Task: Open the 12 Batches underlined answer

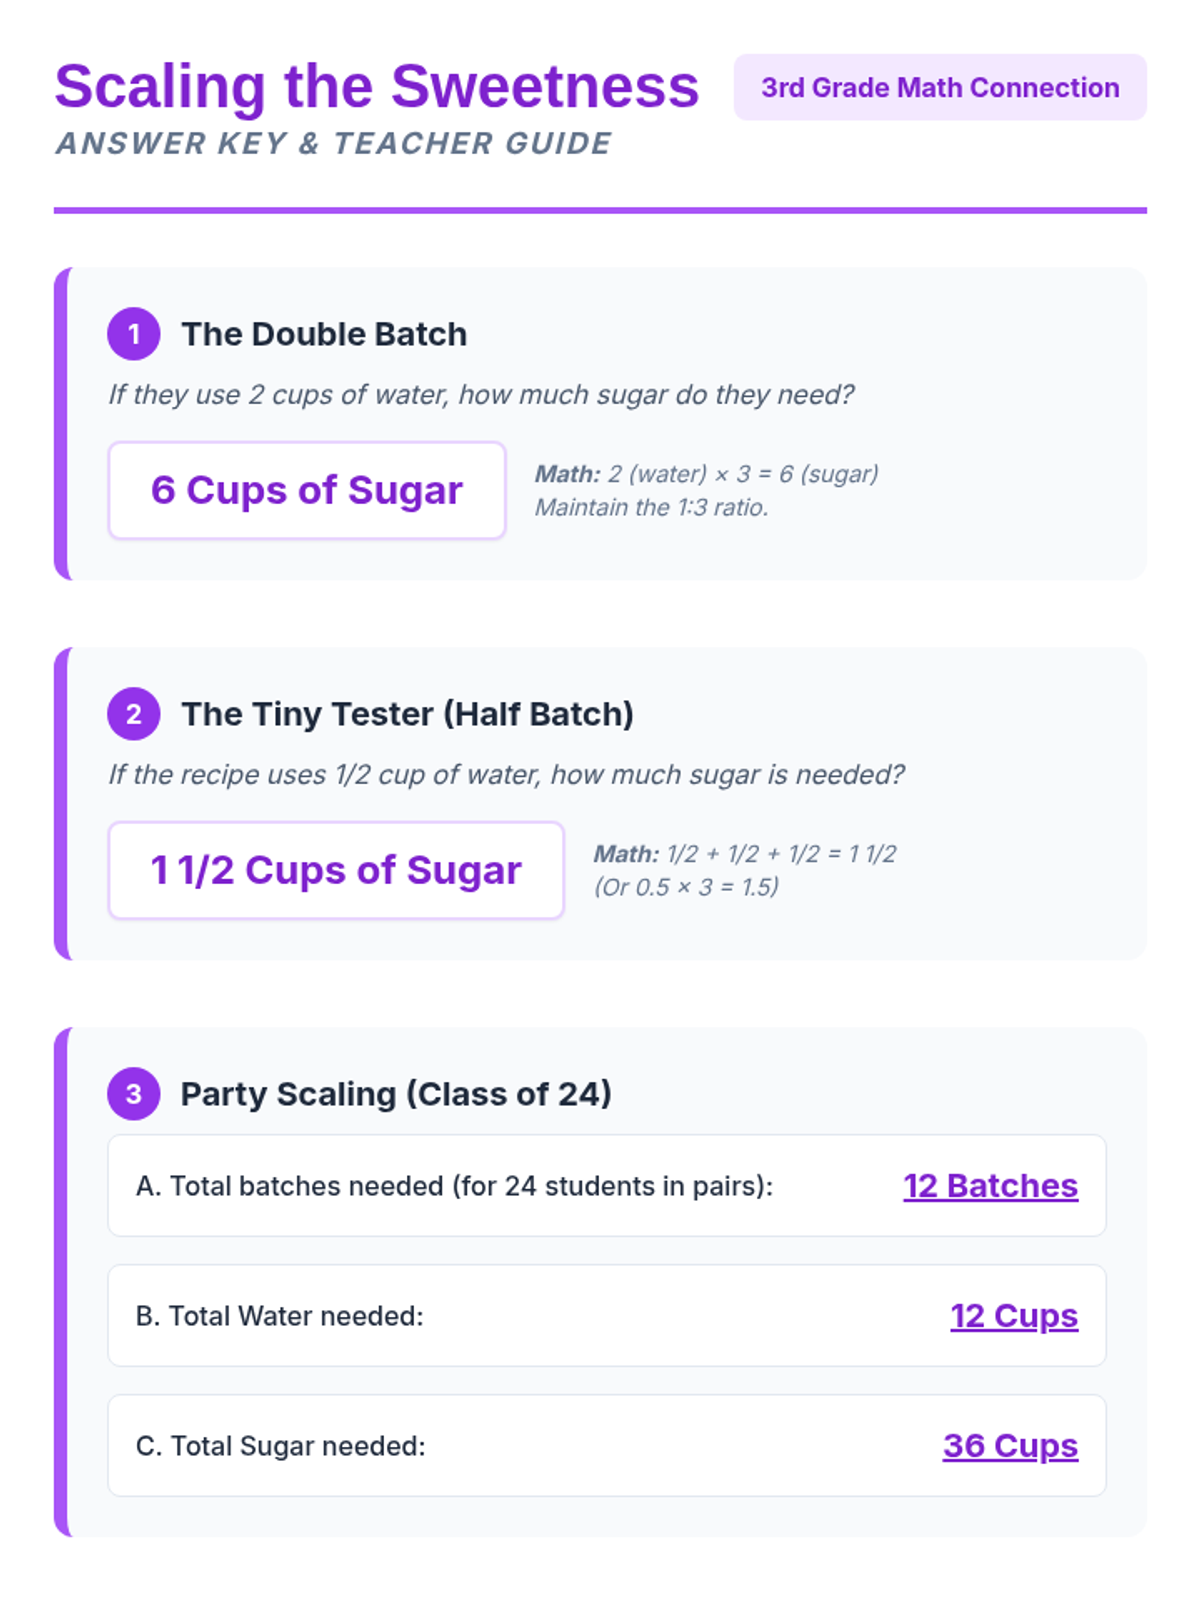Action: pyautogui.click(x=991, y=1186)
